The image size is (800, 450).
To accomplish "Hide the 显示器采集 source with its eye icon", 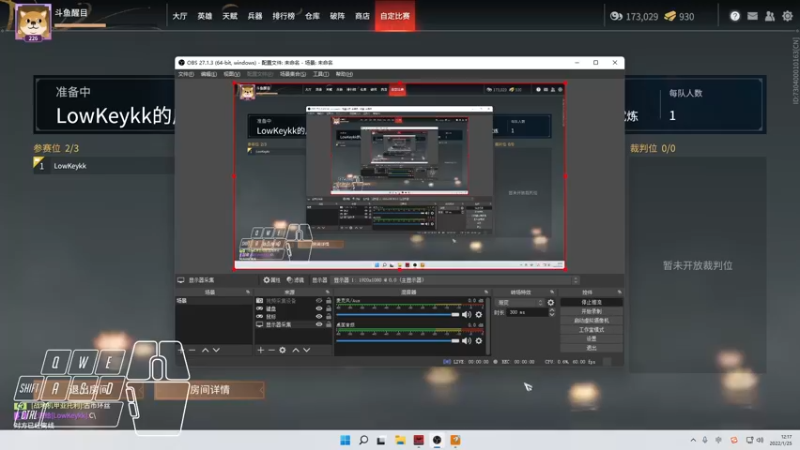I will click(319, 324).
